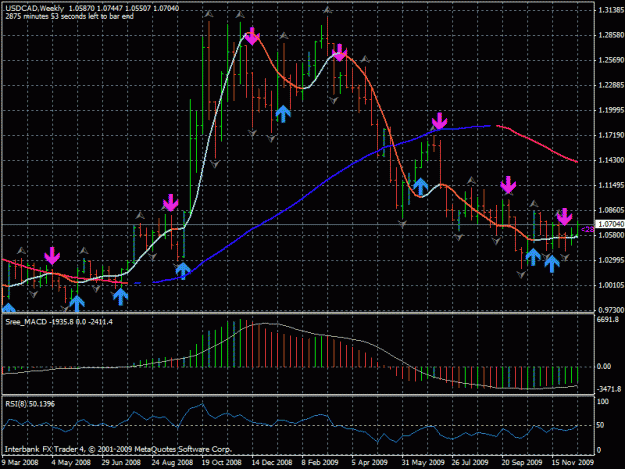
Task: Click the 0.97300 price scale value
Action: pyautogui.click(x=611, y=310)
